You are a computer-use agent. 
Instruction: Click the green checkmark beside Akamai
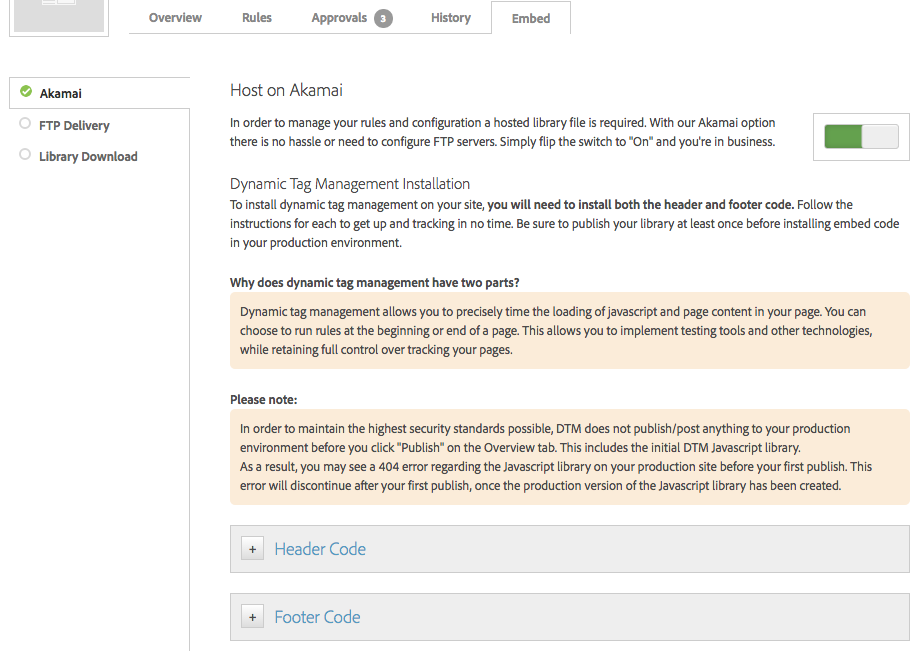click(x=26, y=91)
